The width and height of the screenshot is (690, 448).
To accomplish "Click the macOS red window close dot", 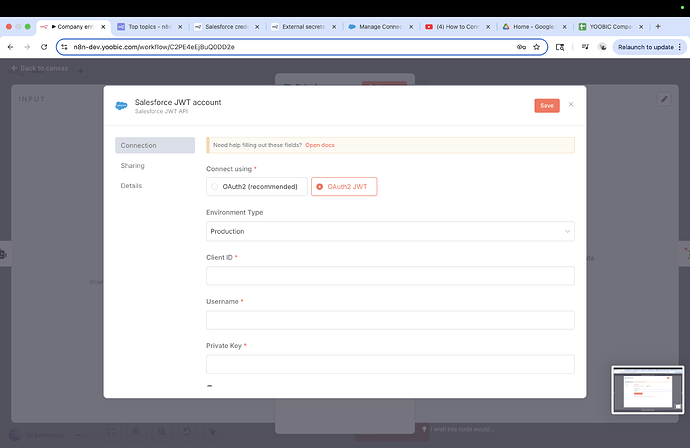I will click(x=9, y=27).
